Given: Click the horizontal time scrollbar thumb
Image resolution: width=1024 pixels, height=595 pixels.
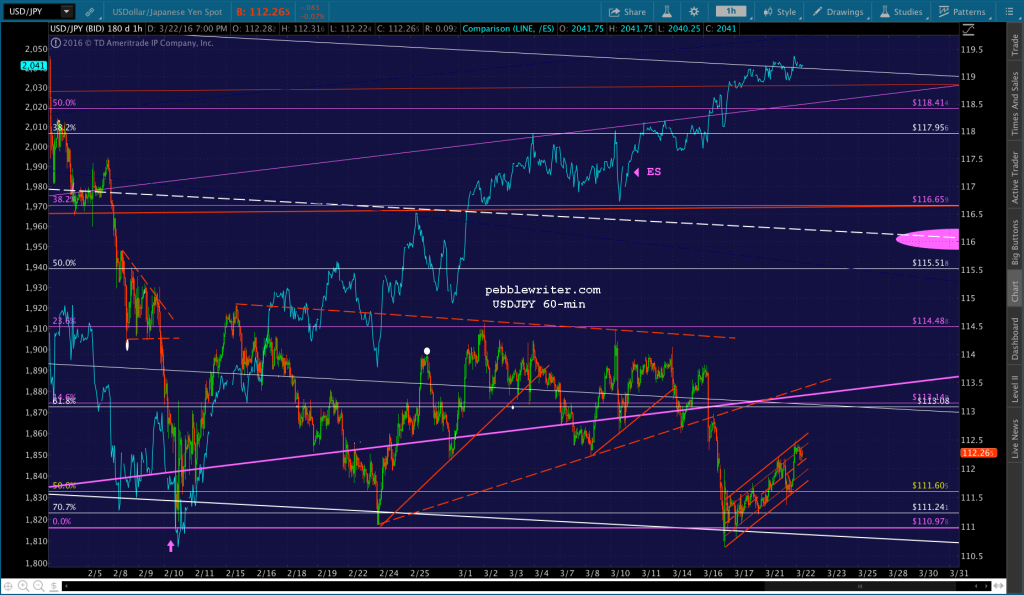Looking at the screenshot, I should tap(860, 586).
